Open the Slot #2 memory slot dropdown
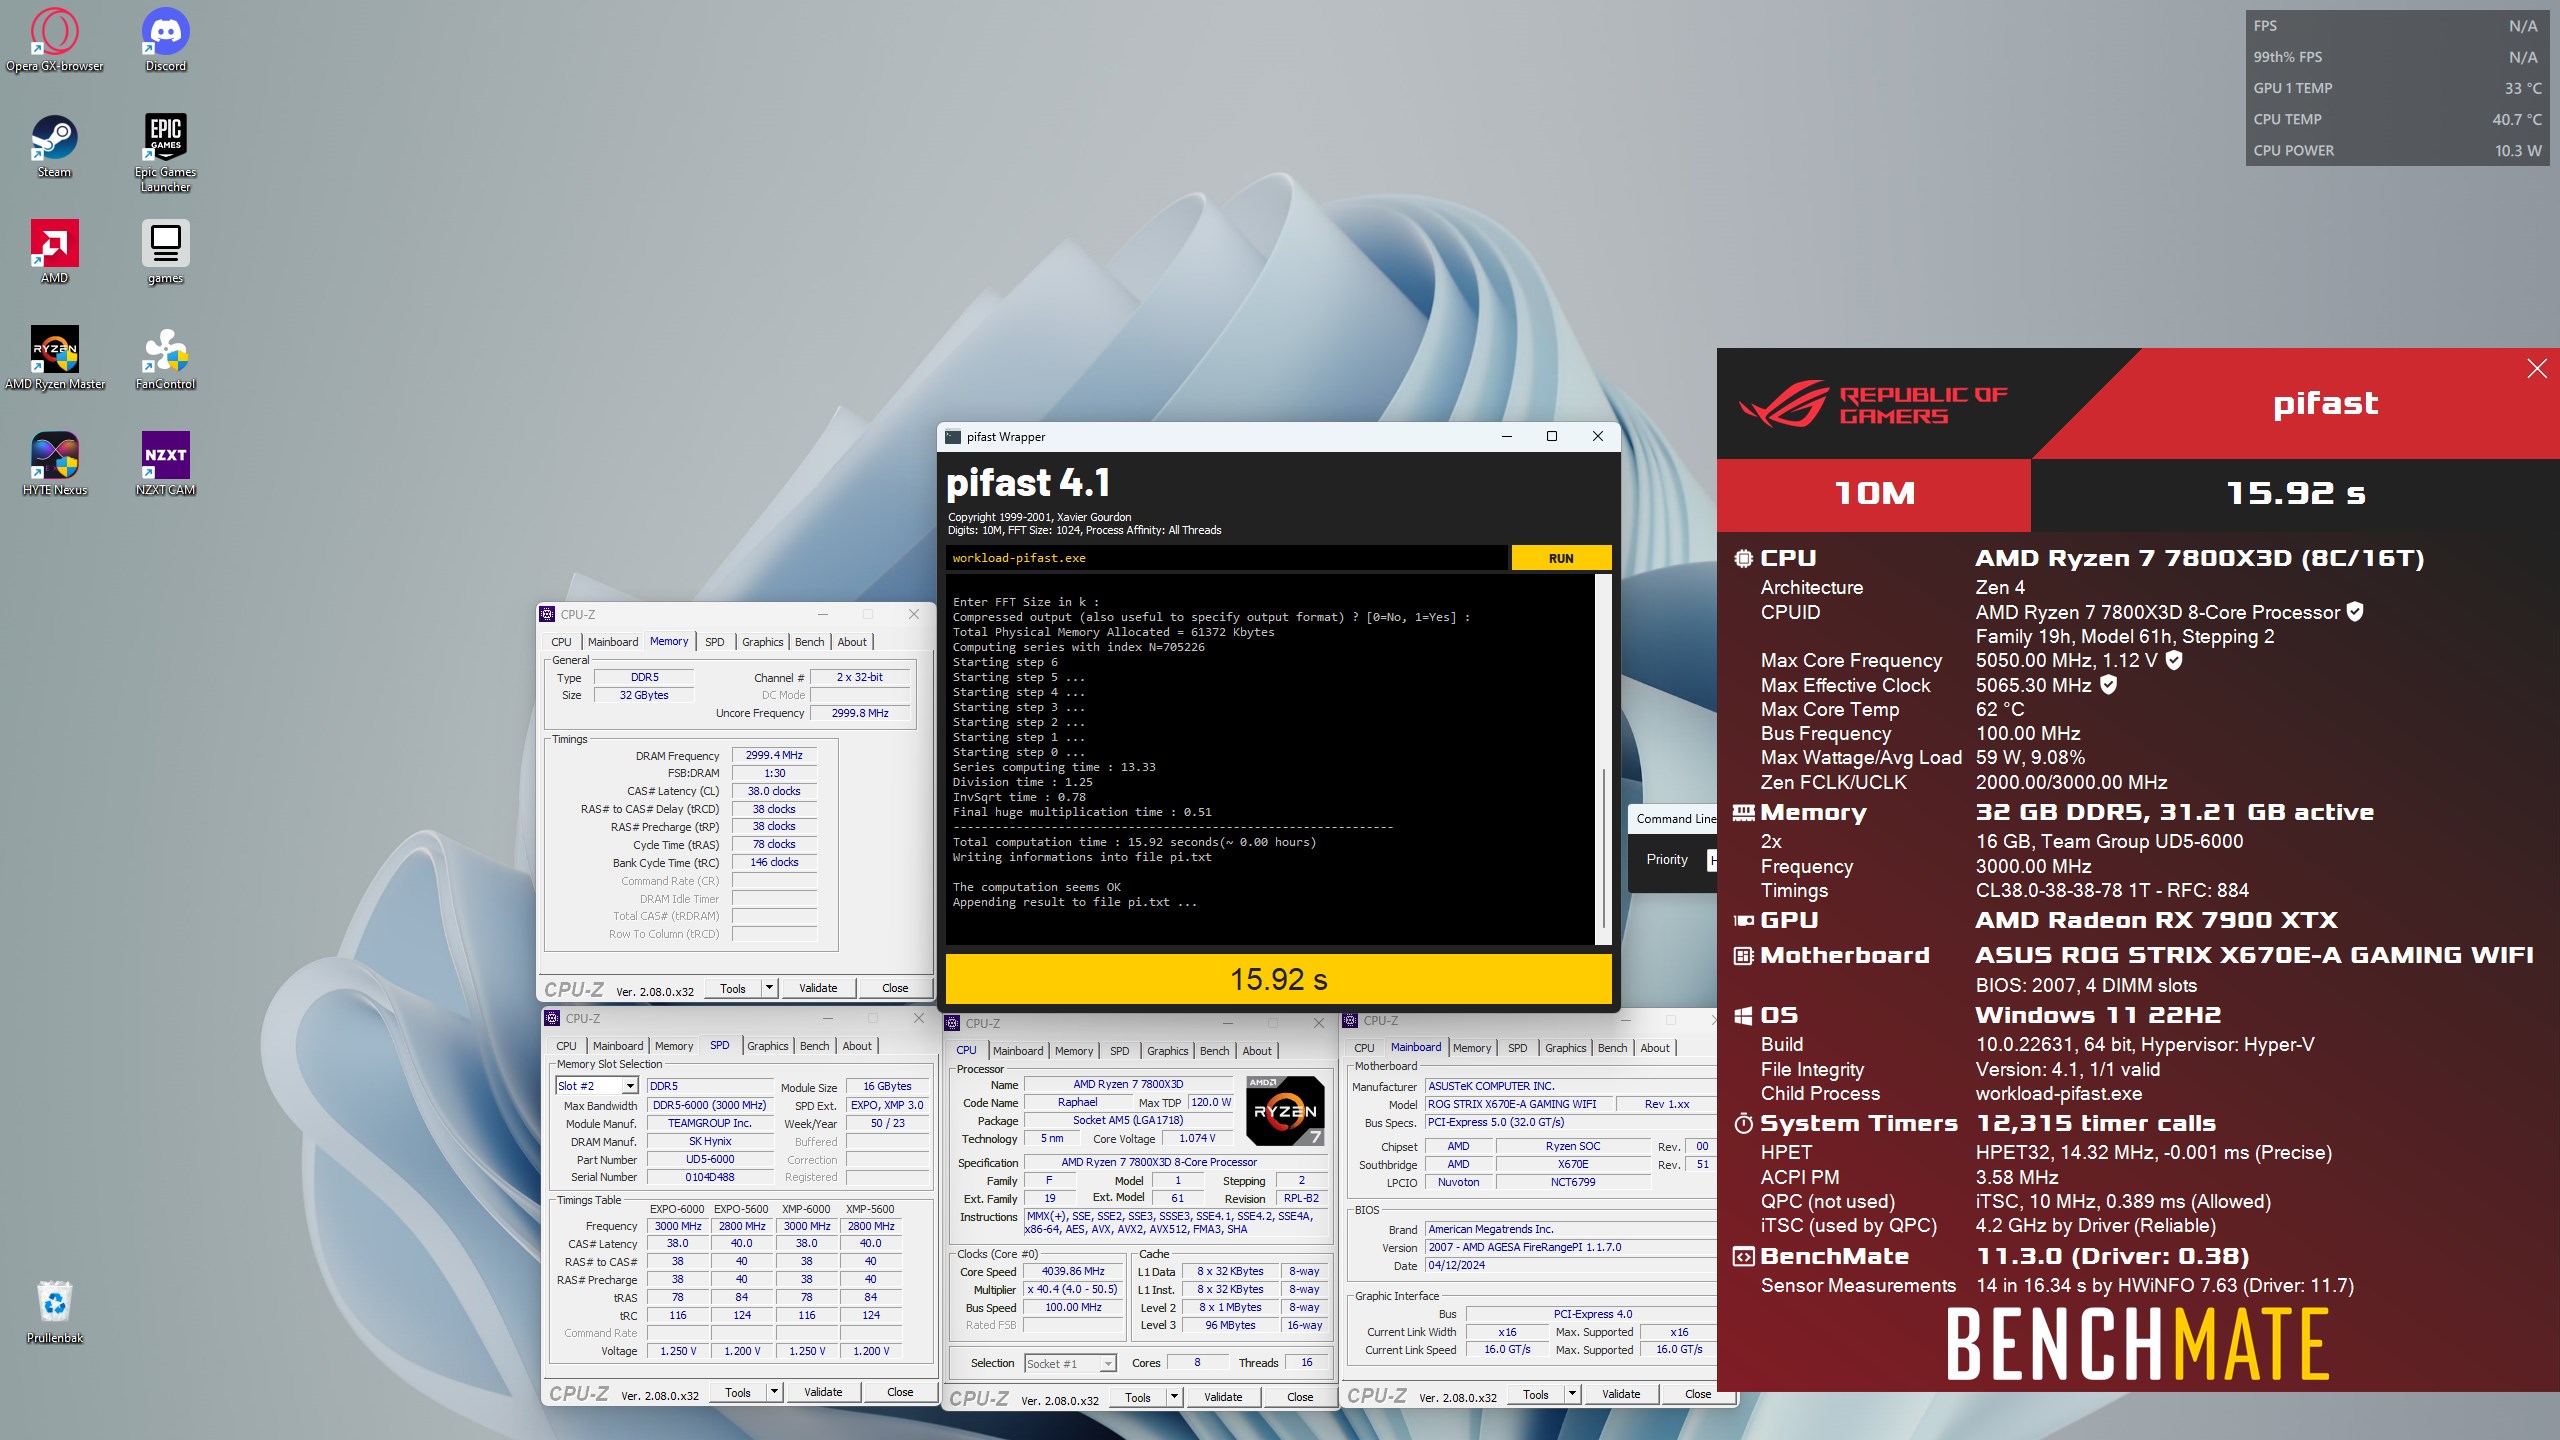2560x1440 pixels. click(629, 1086)
